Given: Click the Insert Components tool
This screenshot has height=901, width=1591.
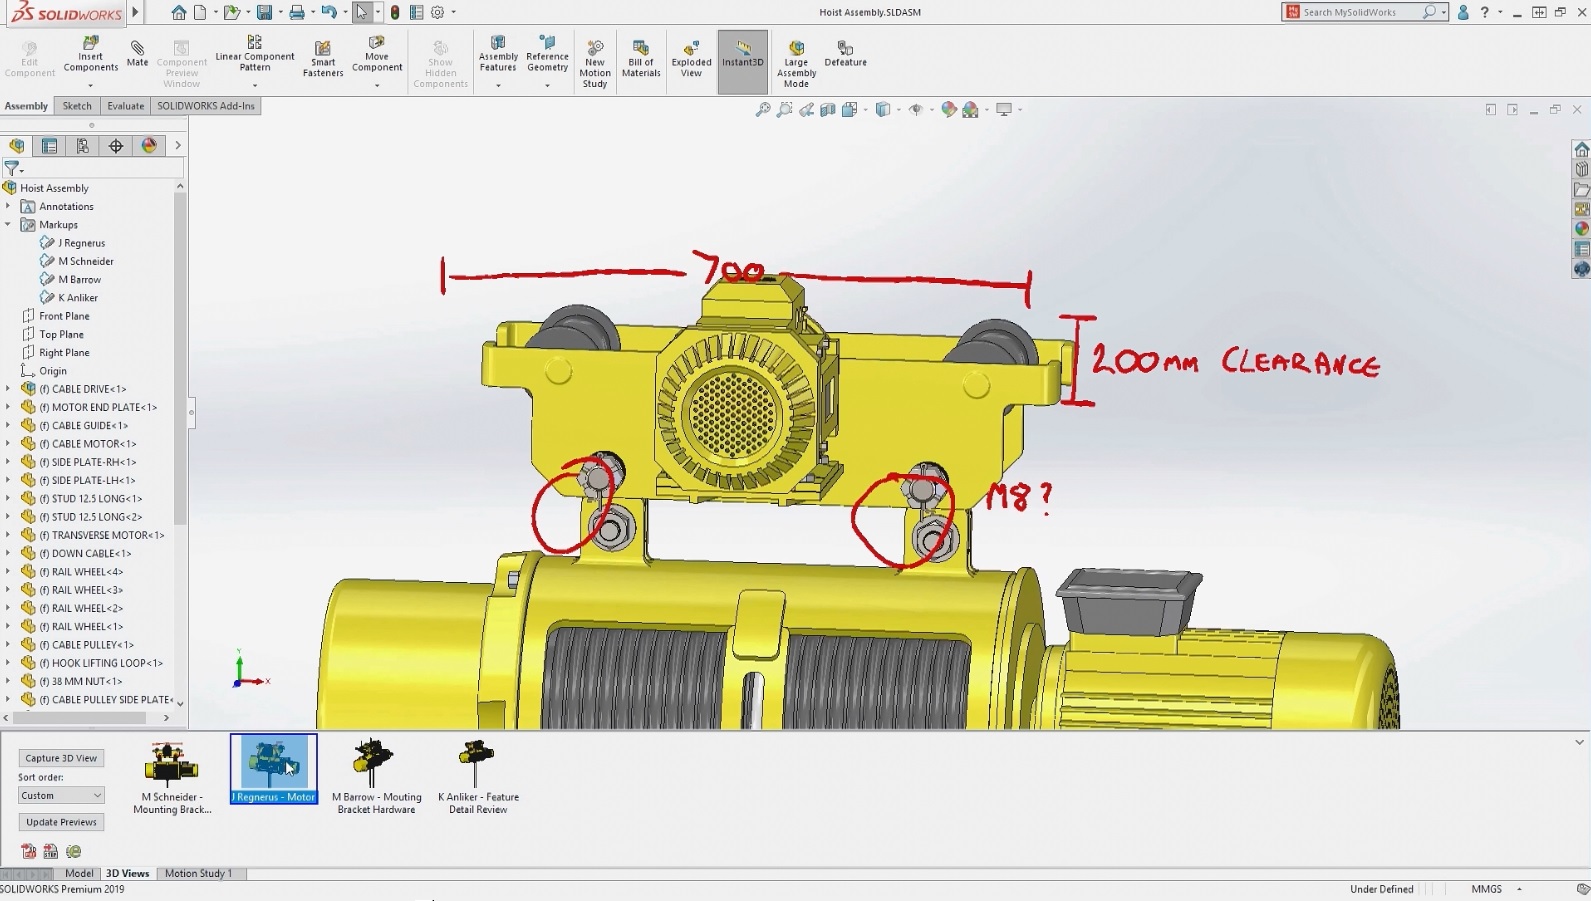Looking at the screenshot, I should (90, 54).
